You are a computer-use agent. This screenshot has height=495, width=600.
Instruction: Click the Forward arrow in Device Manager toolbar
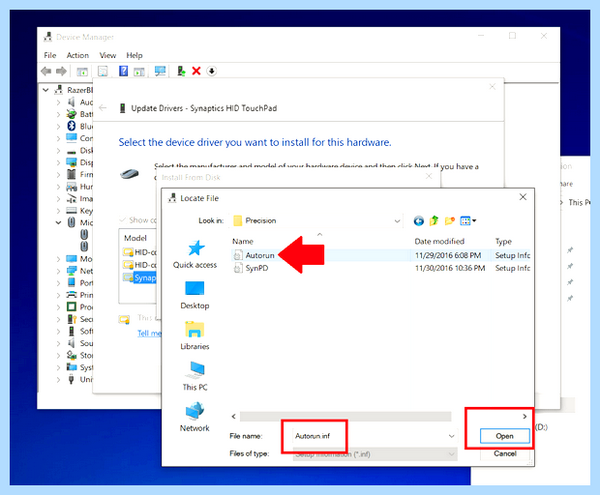coord(61,71)
